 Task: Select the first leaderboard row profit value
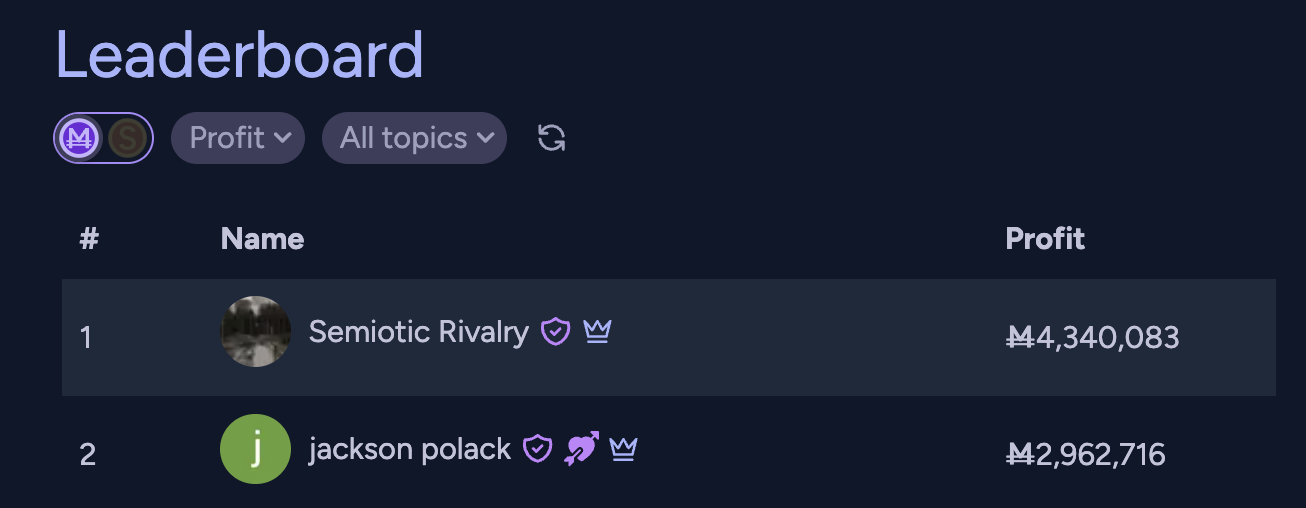click(x=1092, y=337)
